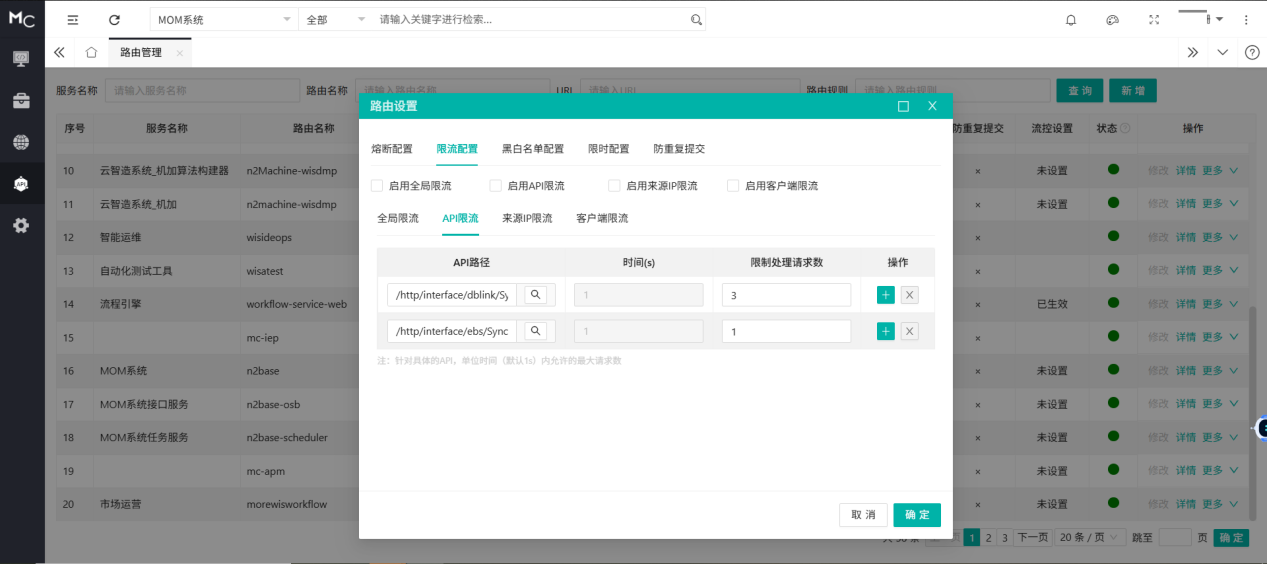The width and height of the screenshot is (1267, 564).
Task: Open the briefcase module in the left sidebar
Action: click(21, 101)
